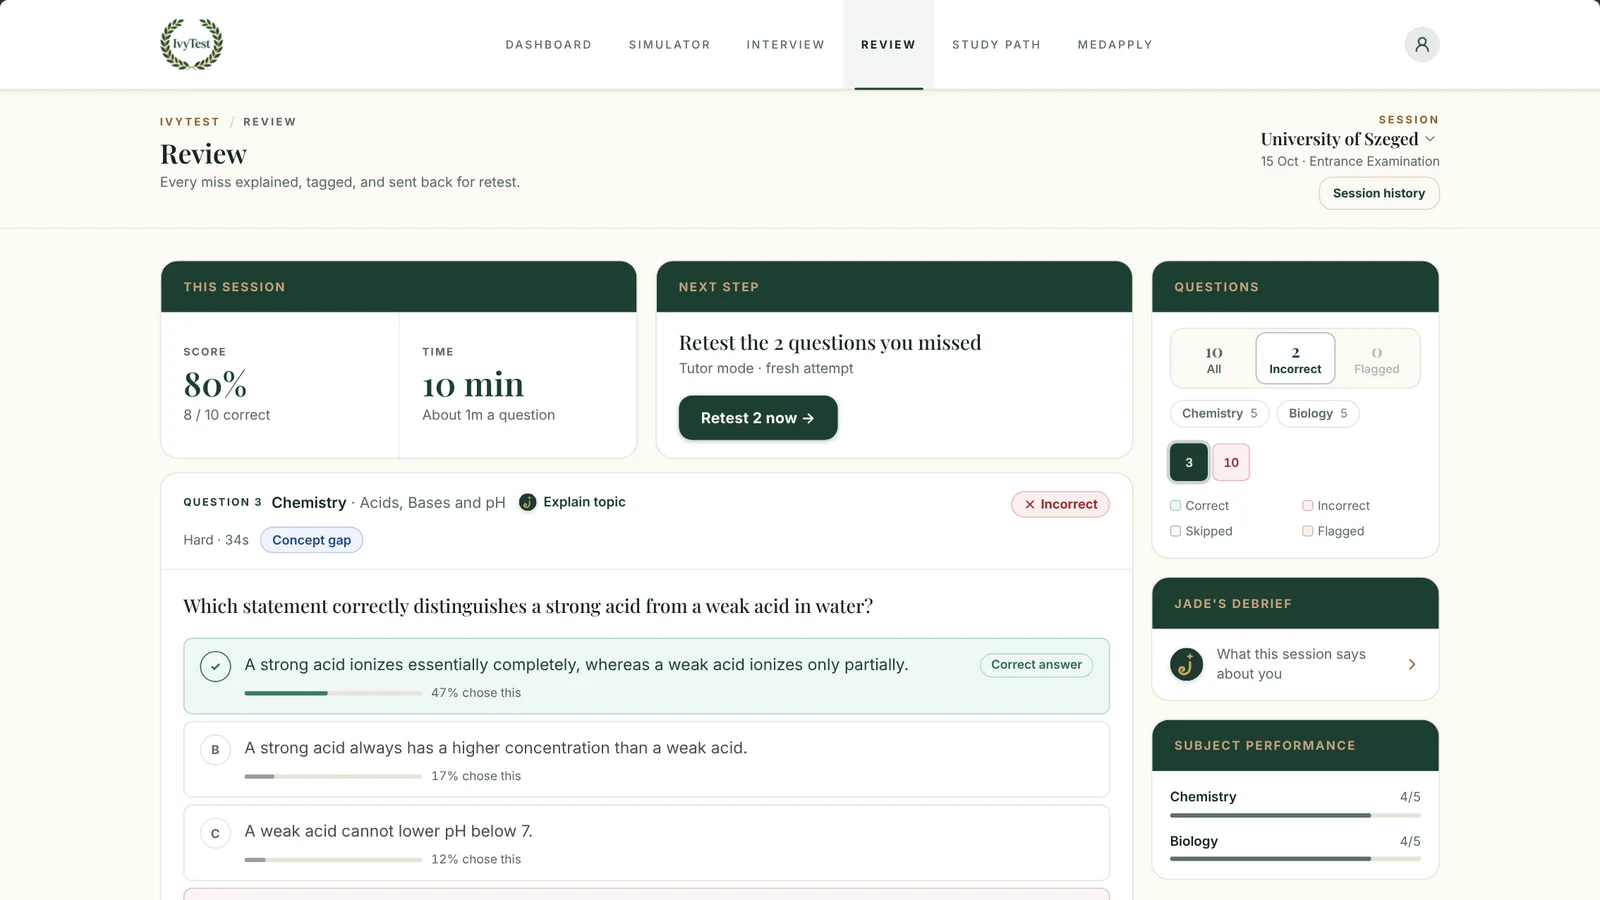Click the Jade avatar in Jade's Debrief
Image resolution: width=1600 pixels, height=900 pixels.
click(x=1187, y=664)
